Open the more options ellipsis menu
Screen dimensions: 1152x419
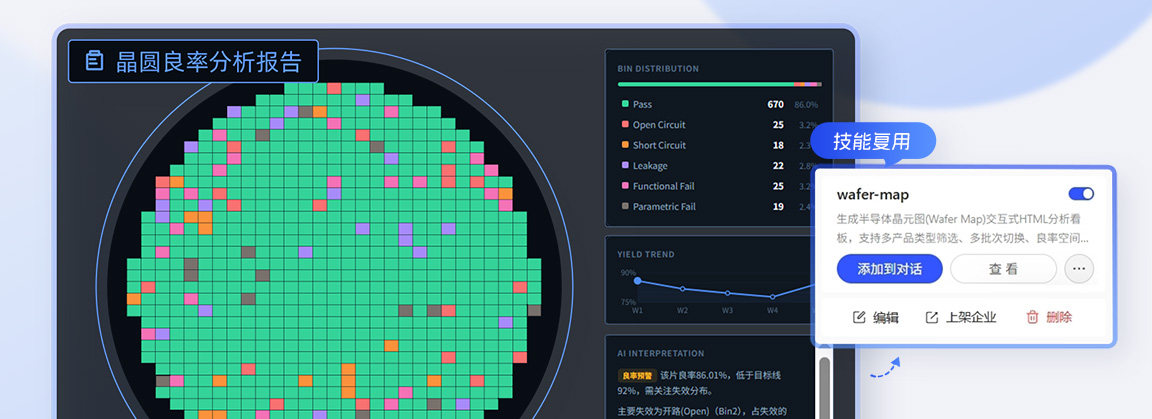pos(1079,269)
